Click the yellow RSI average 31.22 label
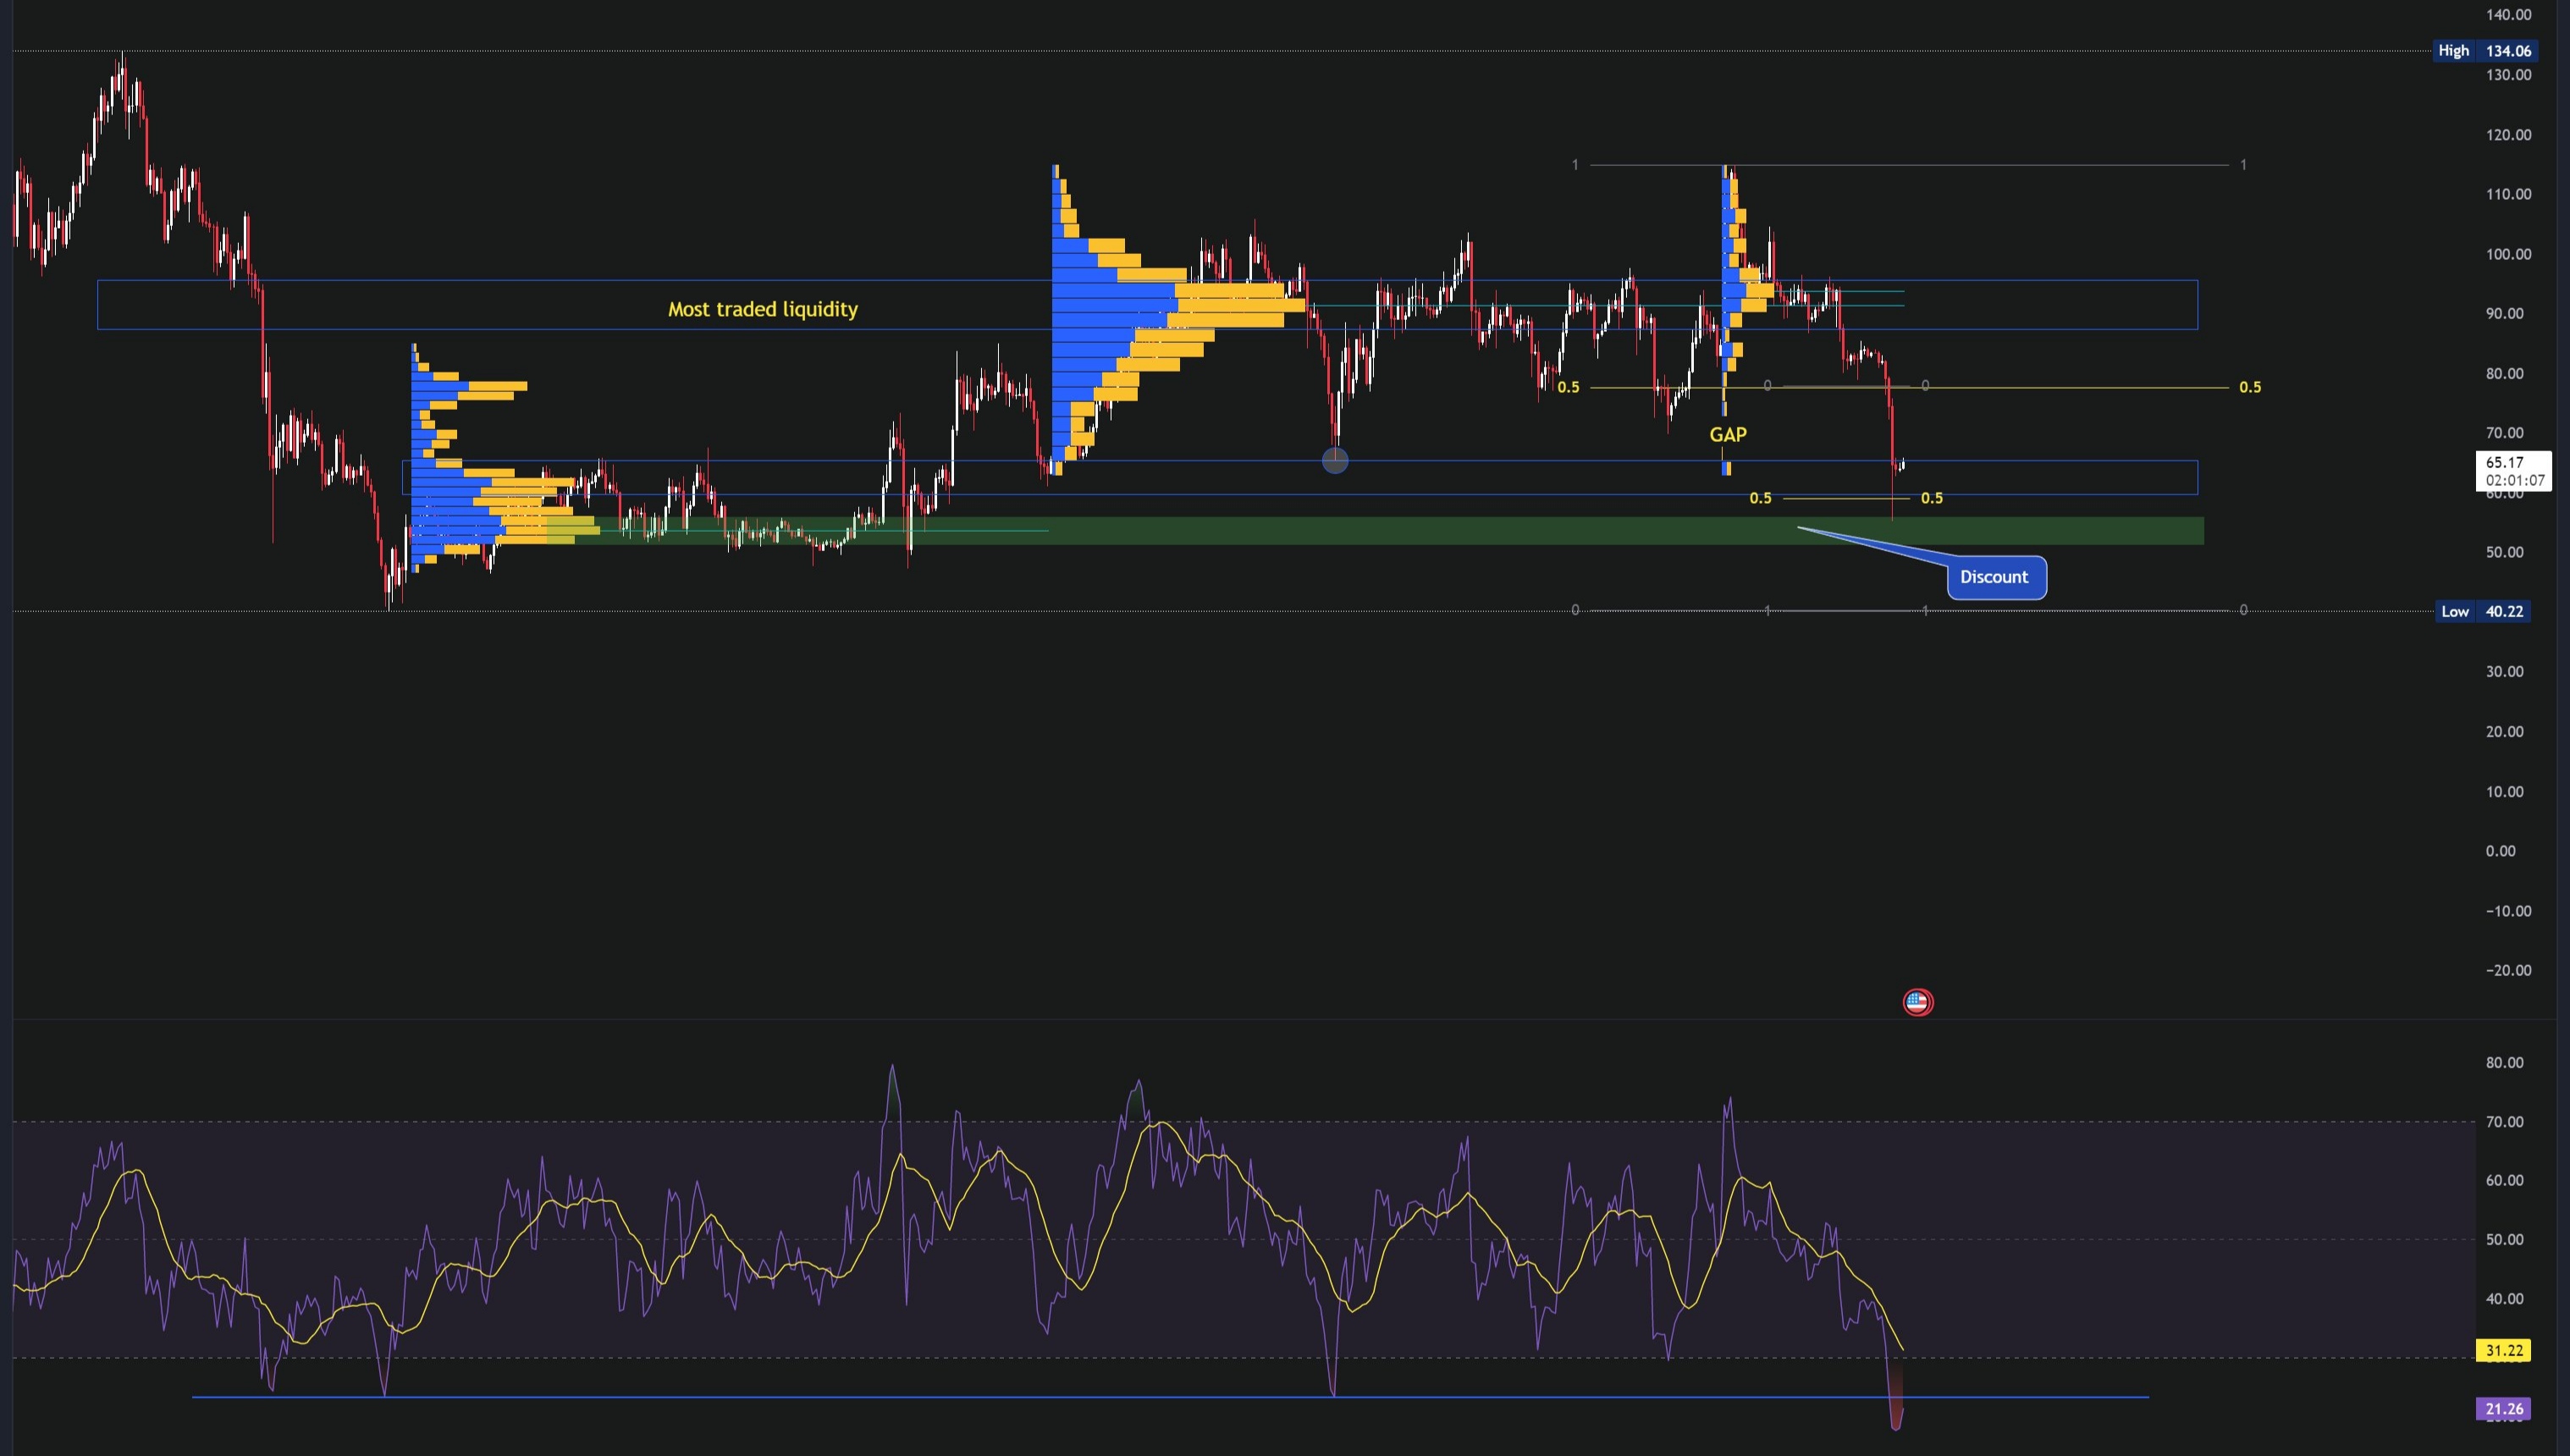The width and height of the screenshot is (2570, 1456). click(2503, 1350)
